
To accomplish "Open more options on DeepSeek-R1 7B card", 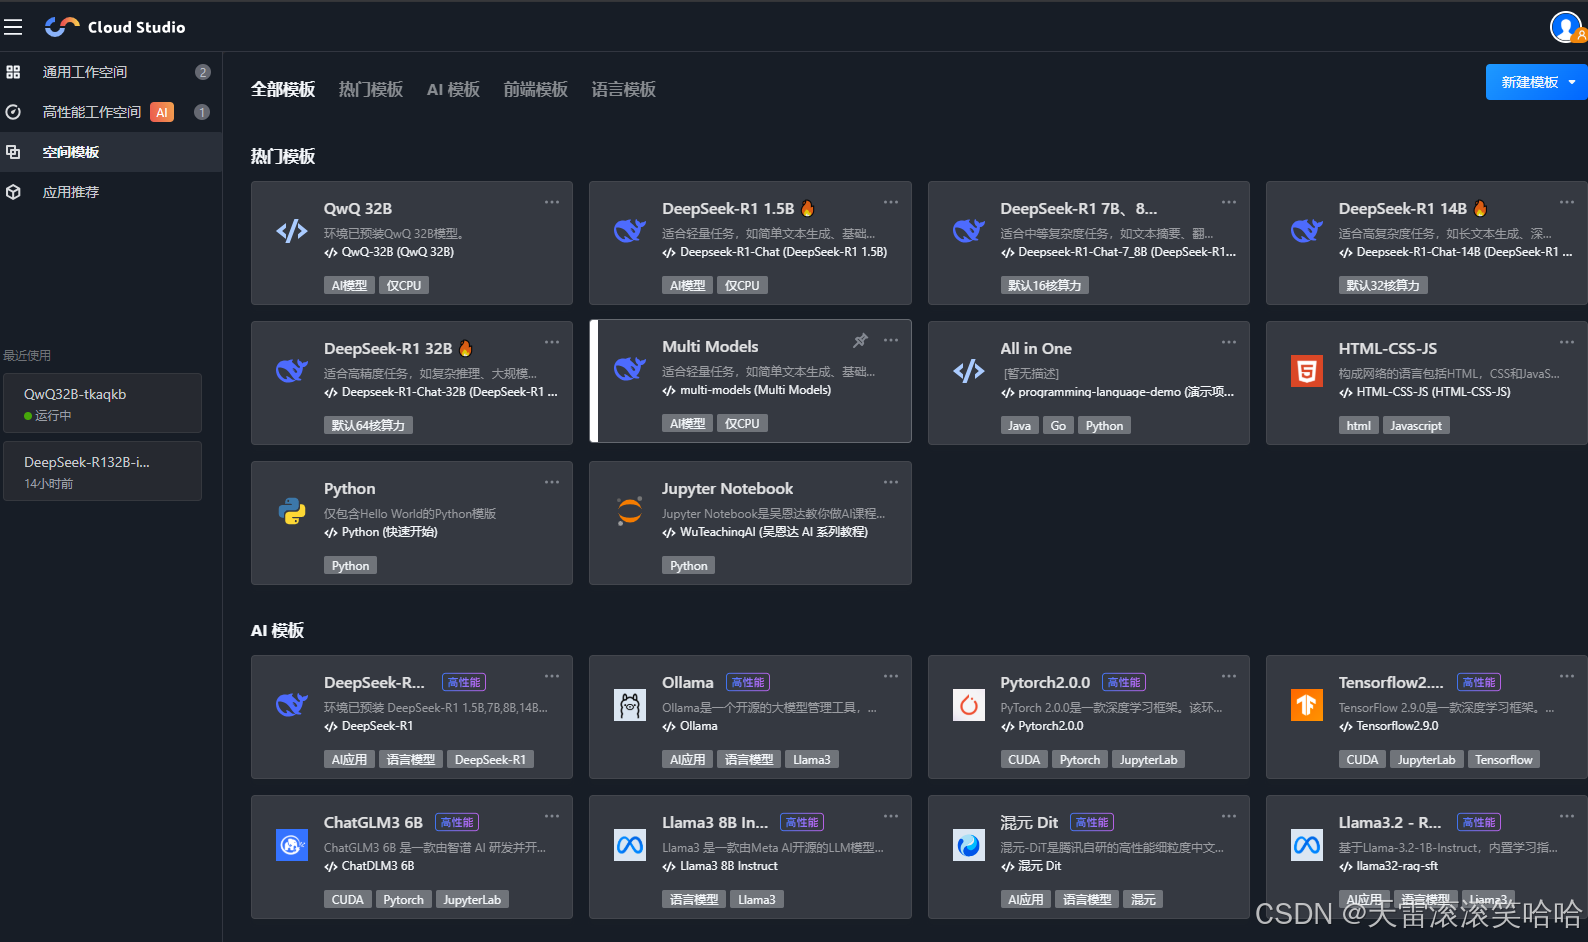I will pyautogui.click(x=1229, y=202).
